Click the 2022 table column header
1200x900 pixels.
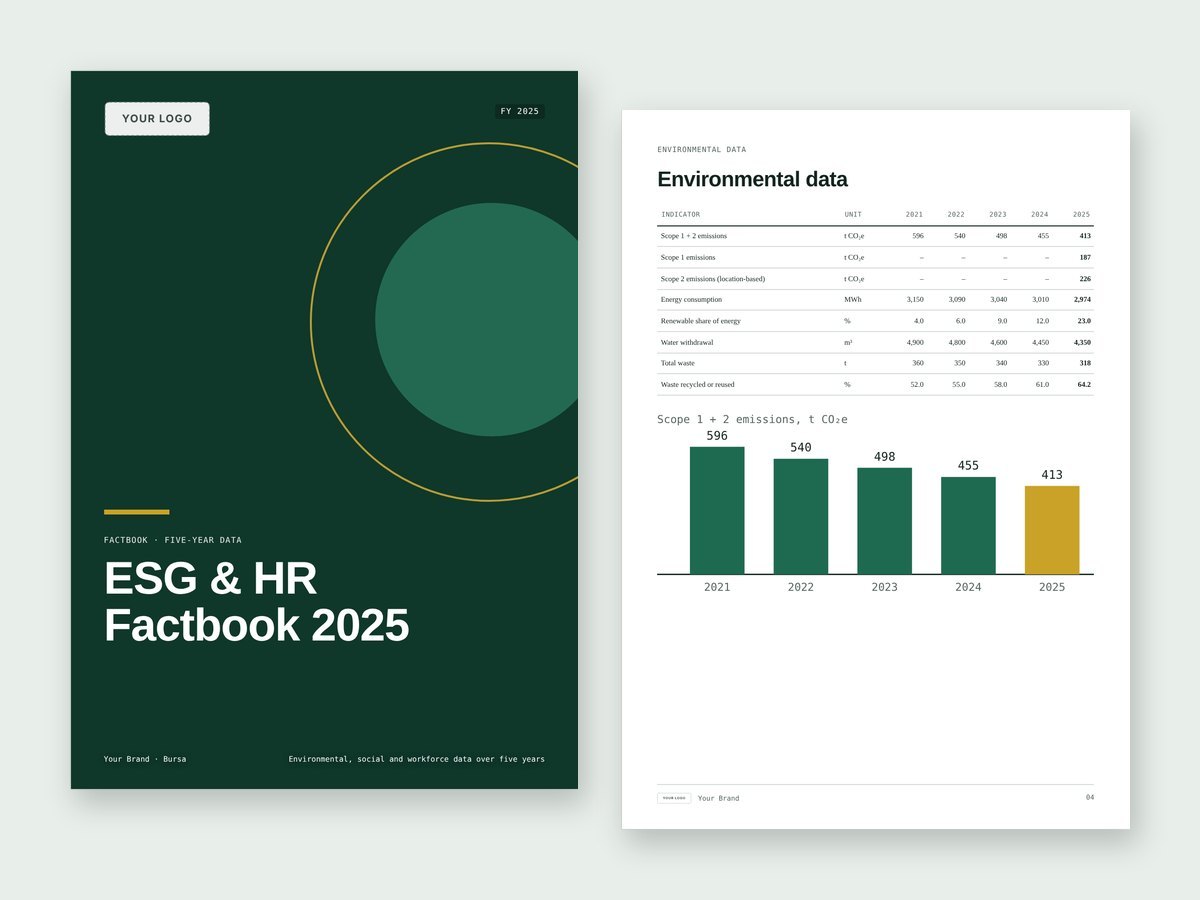pos(957,214)
